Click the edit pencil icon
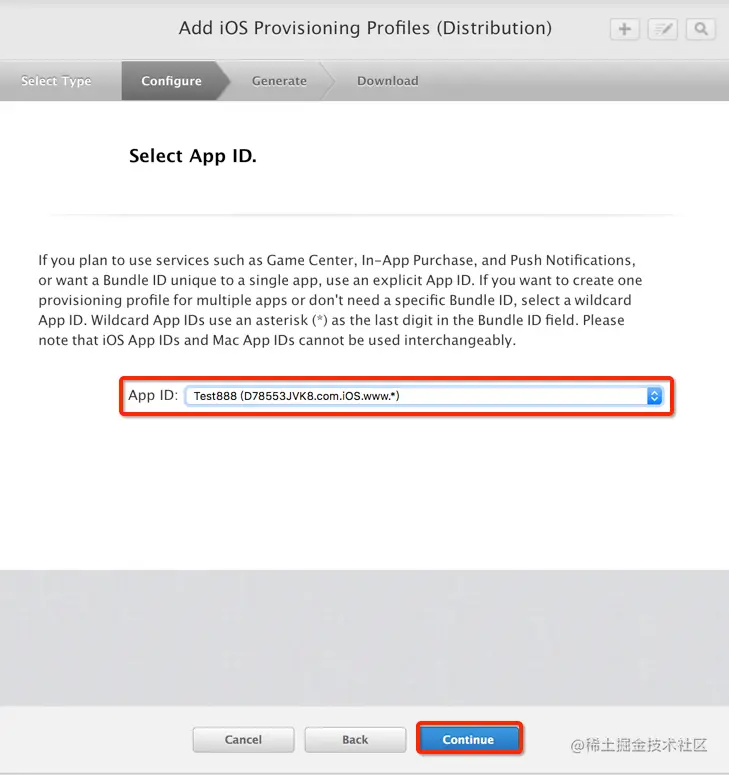Image resolution: width=729 pixels, height=775 pixels. click(663, 29)
